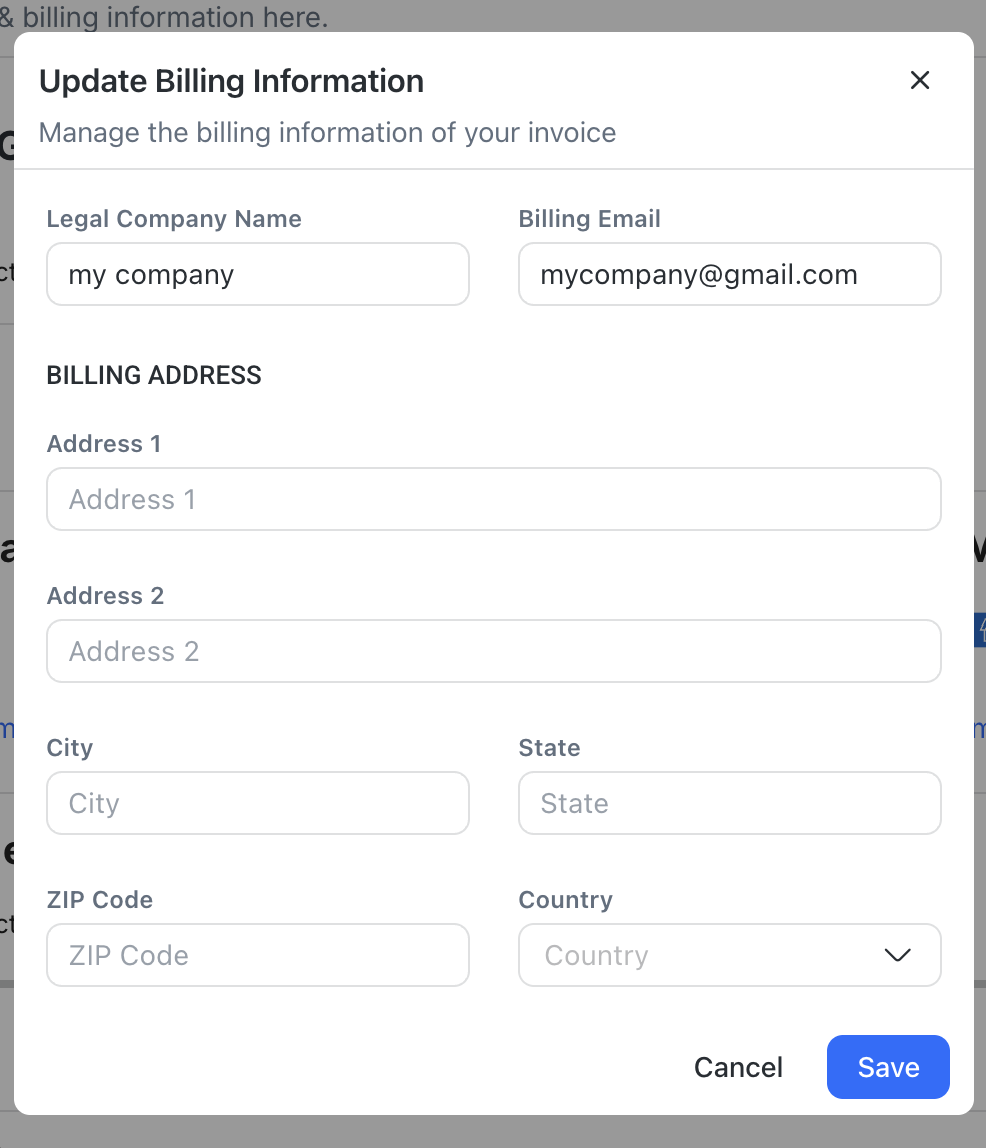Save the billing information
Viewport: 986px width, 1148px height.
pos(888,1067)
